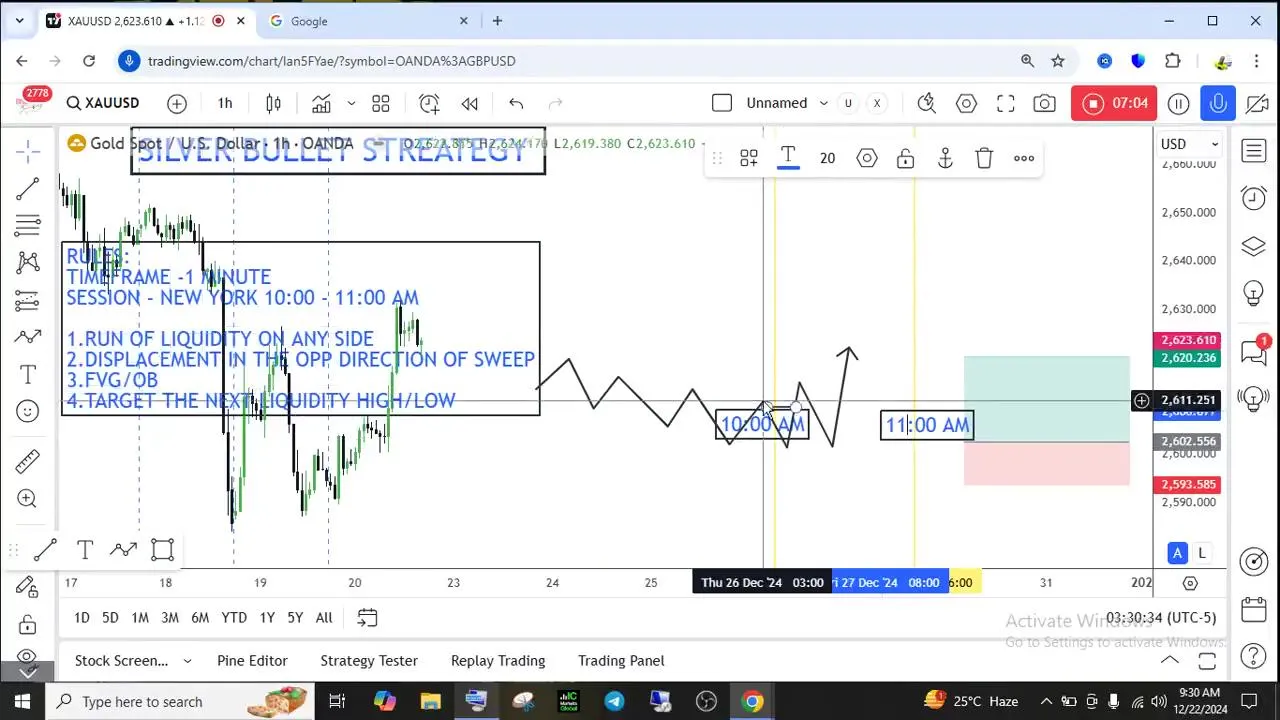Toggle stay in drawing mode pencil-lock icon
The height and width of the screenshot is (720, 1280).
pos(28,587)
